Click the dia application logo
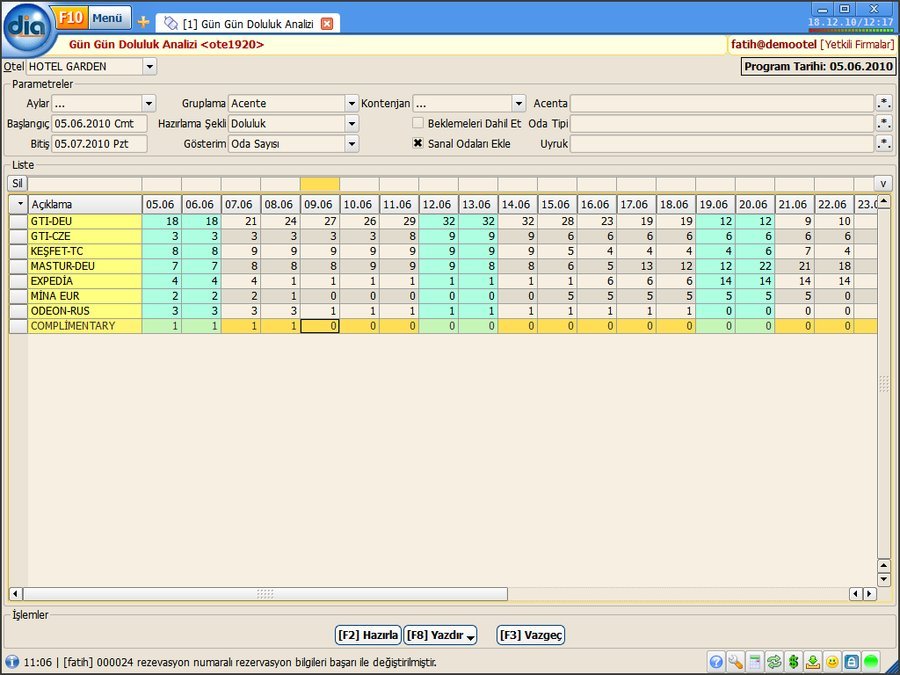 [28, 28]
